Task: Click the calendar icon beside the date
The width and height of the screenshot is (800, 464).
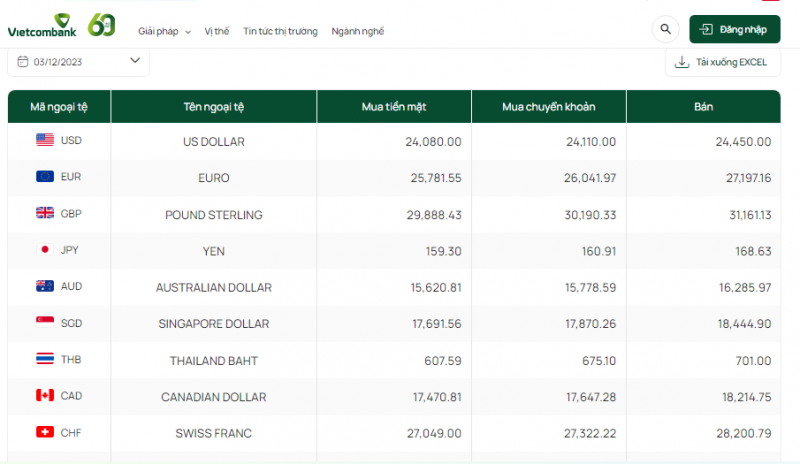Action: click(x=22, y=61)
